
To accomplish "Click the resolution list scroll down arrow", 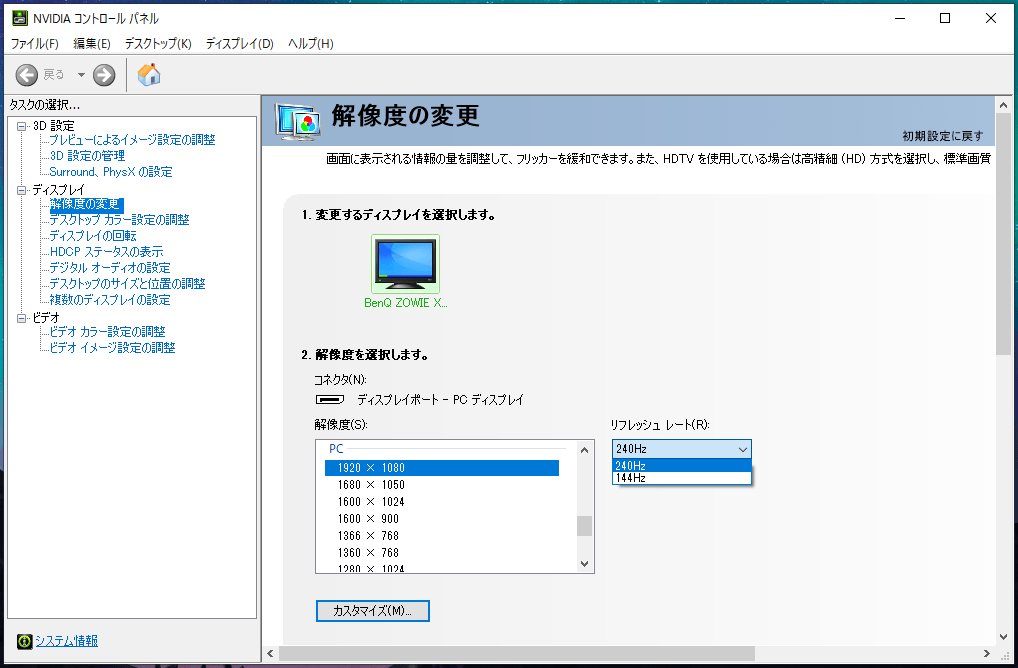I will (x=584, y=563).
